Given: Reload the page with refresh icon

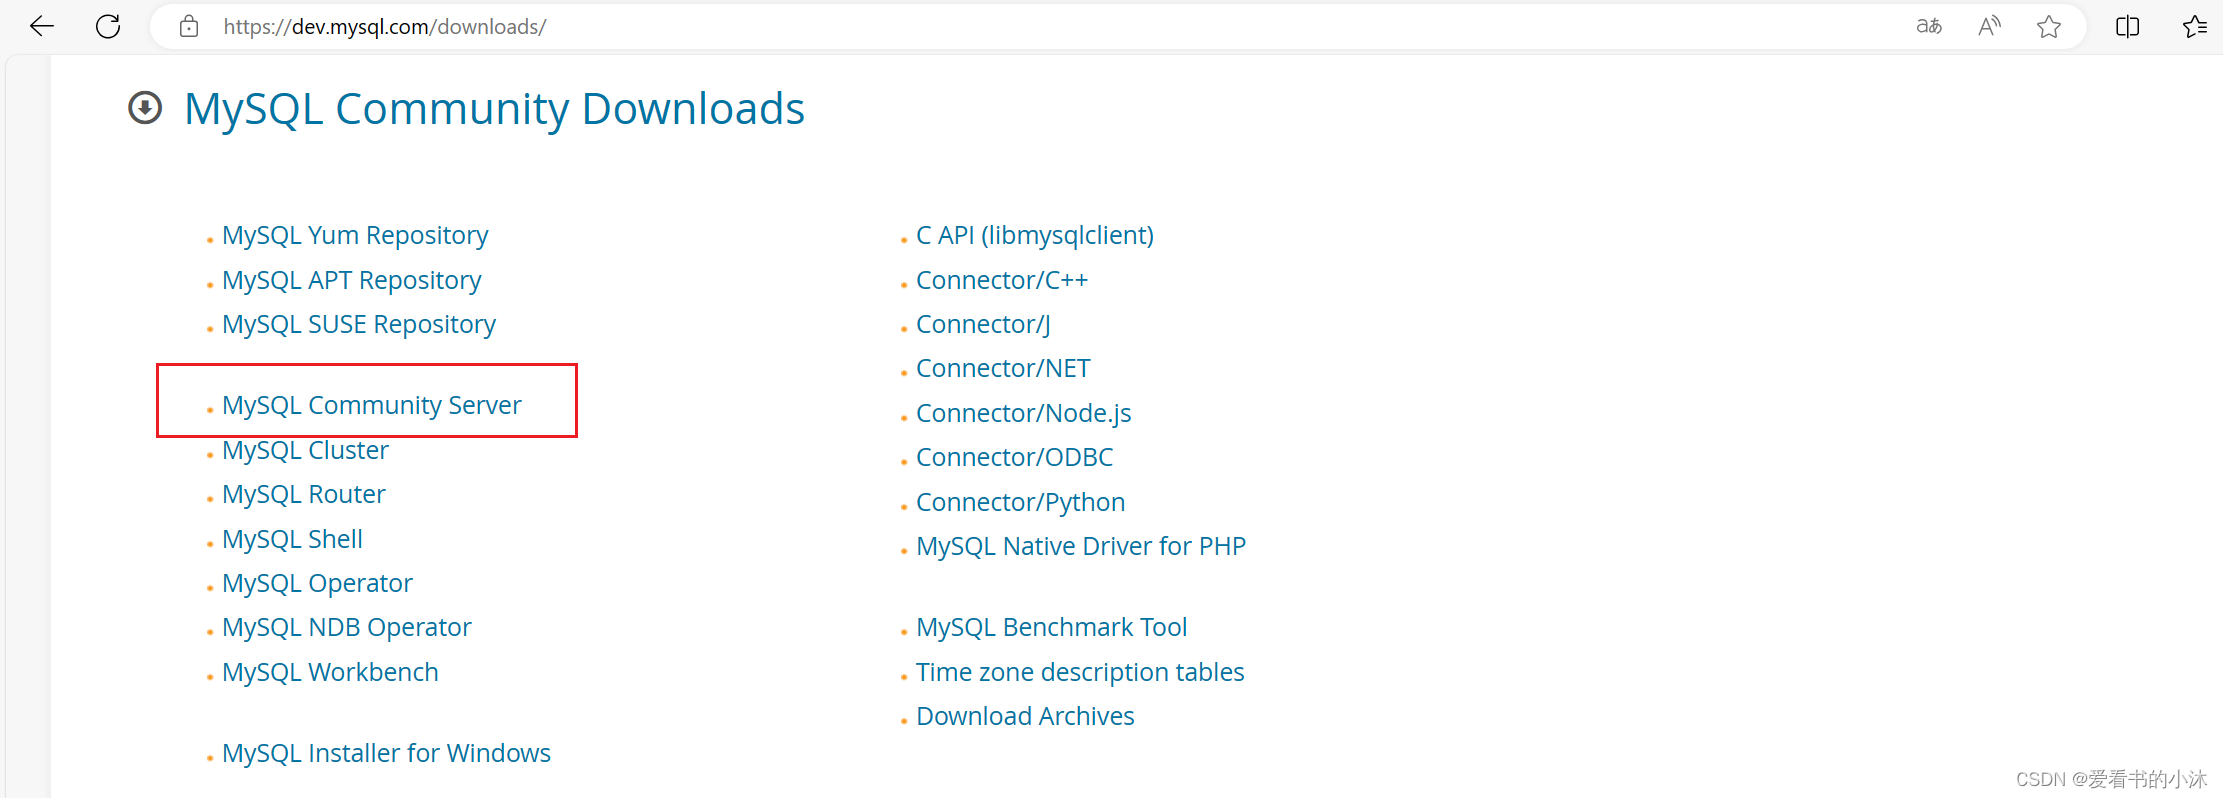Looking at the screenshot, I should [x=108, y=27].
